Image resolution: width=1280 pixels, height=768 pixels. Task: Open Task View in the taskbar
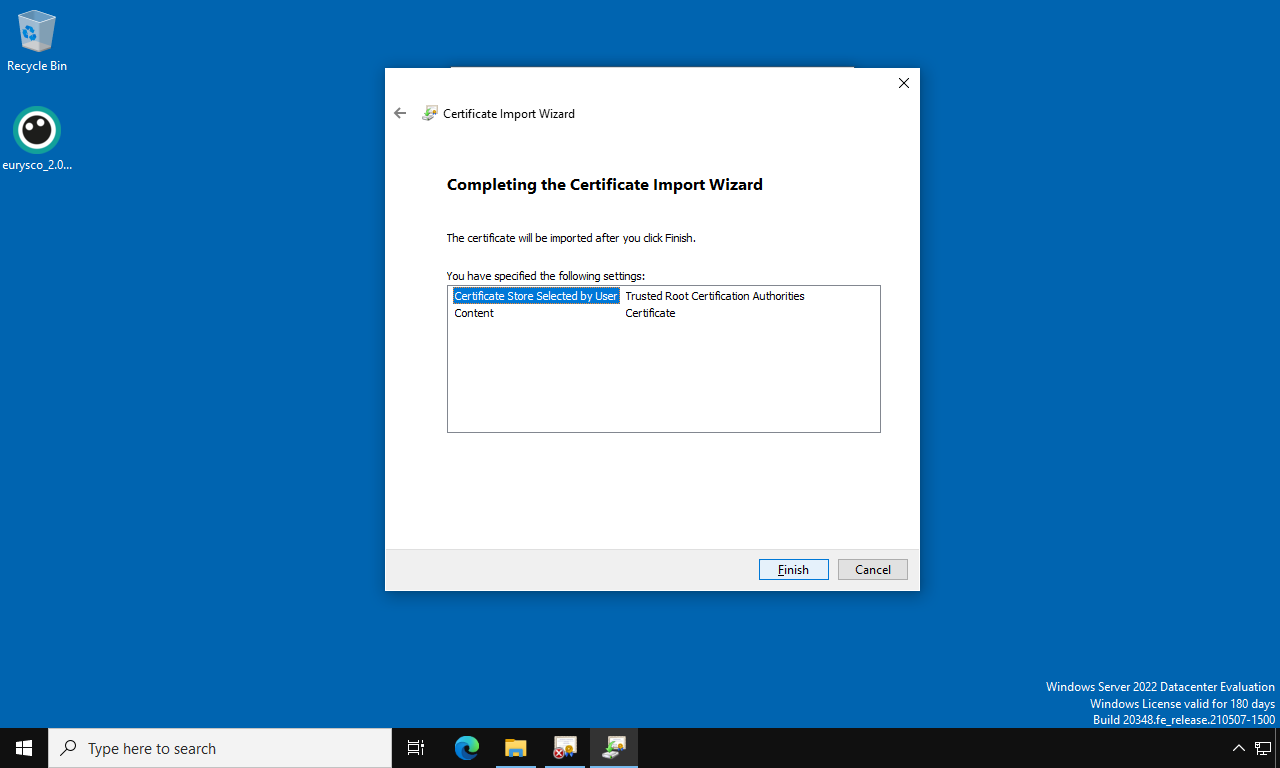(416, 748)
